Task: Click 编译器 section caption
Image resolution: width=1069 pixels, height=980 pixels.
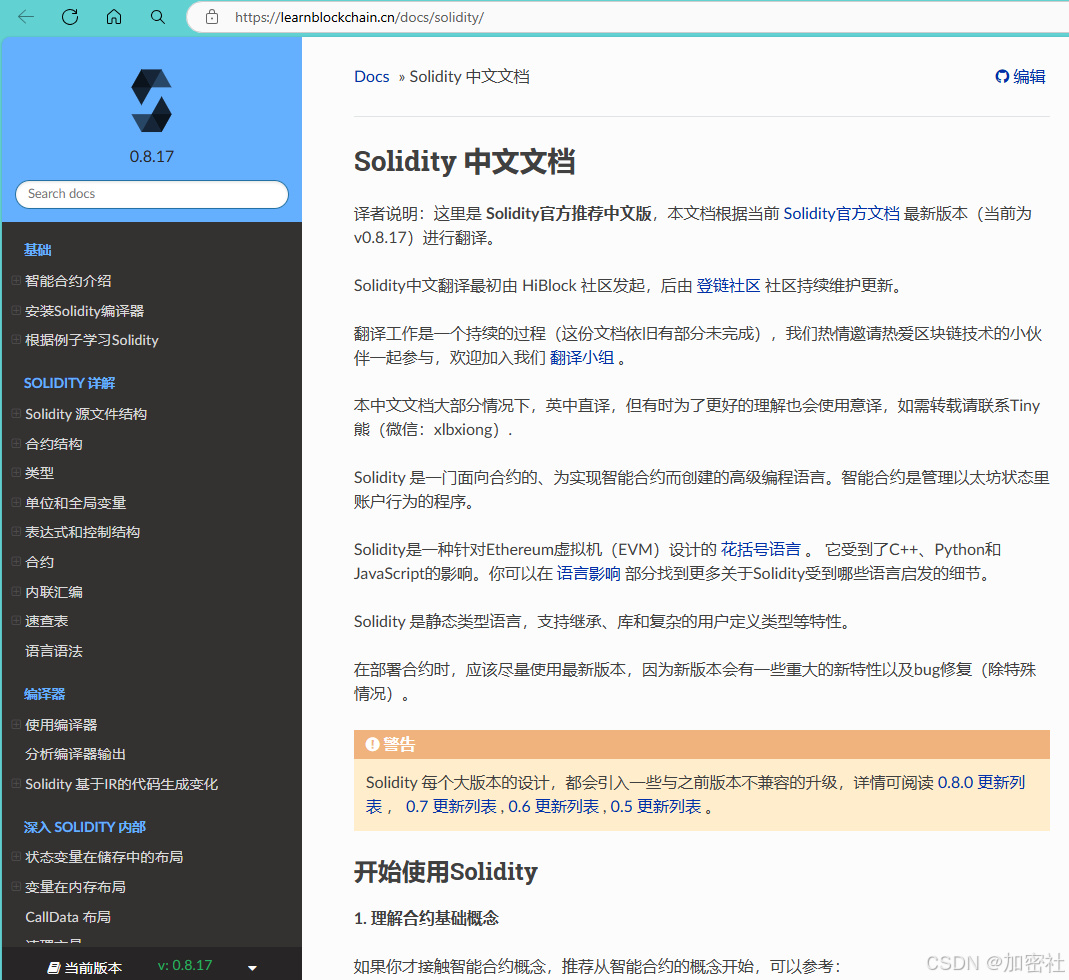Action: pyautogui.click(x=44, y=694)
